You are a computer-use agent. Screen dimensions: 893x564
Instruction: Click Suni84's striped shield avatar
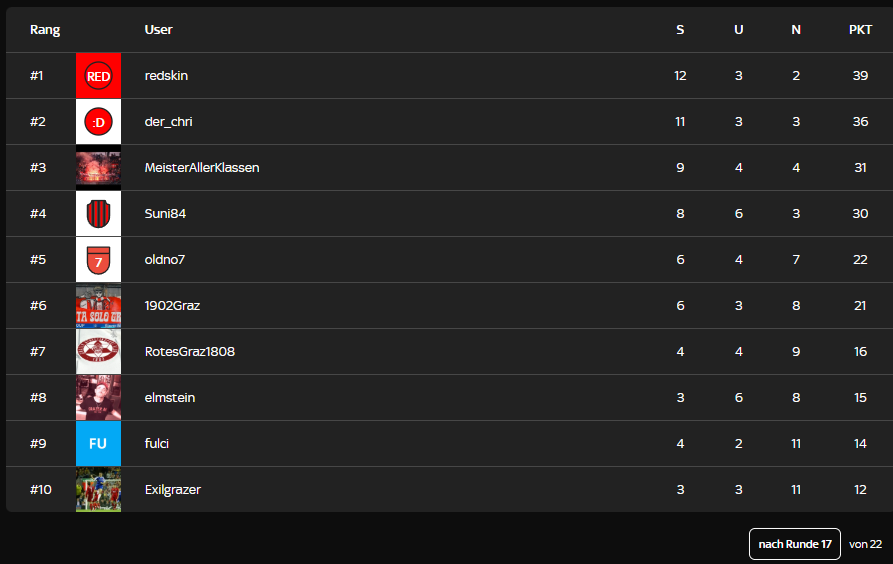coord(98,214)
